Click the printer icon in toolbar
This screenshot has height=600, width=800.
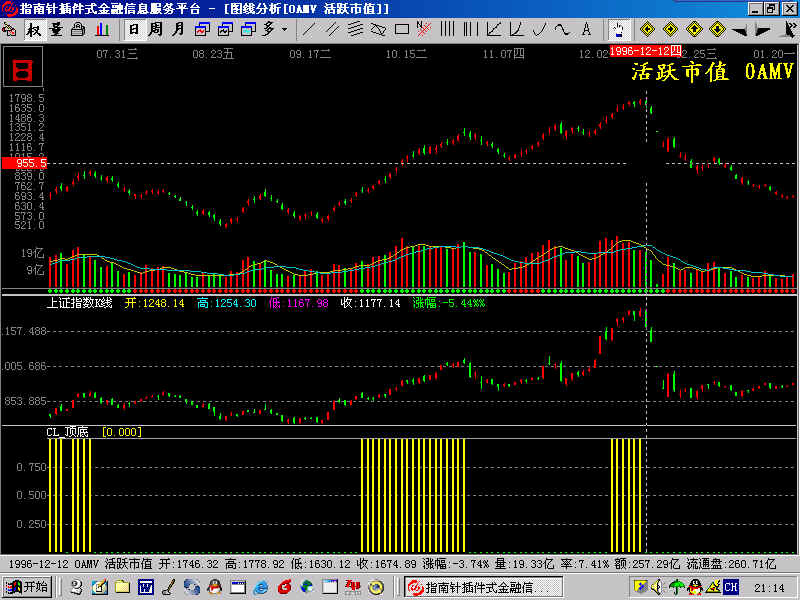coord(79,30)
